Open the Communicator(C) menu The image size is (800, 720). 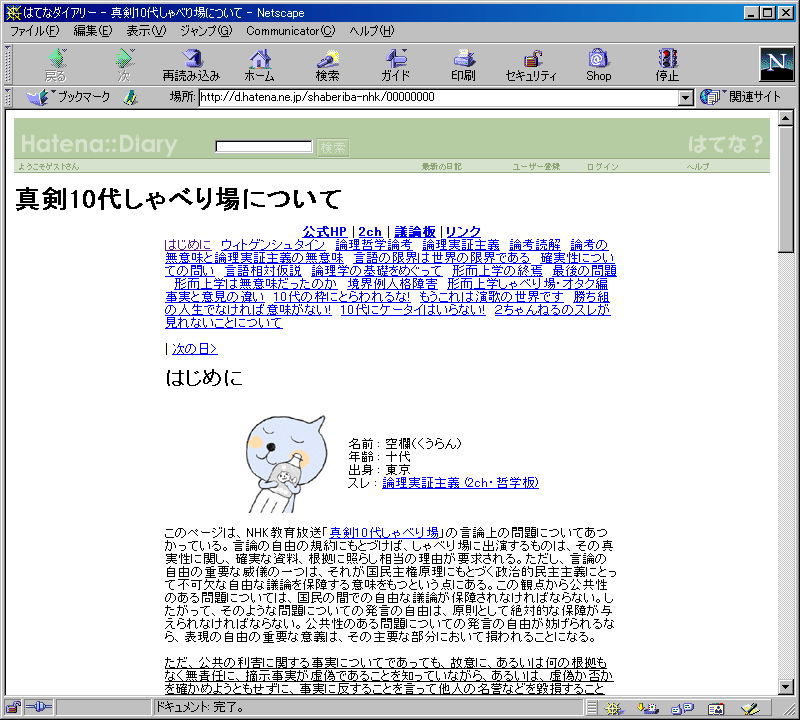[x=290, y=31]
